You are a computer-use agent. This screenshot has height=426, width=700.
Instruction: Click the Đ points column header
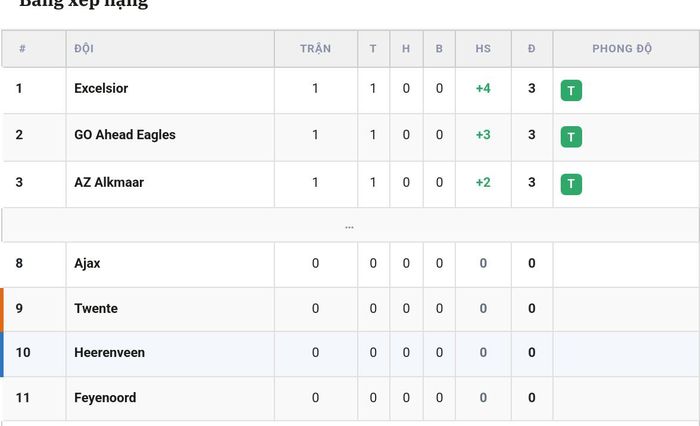[x=531, y=48]
